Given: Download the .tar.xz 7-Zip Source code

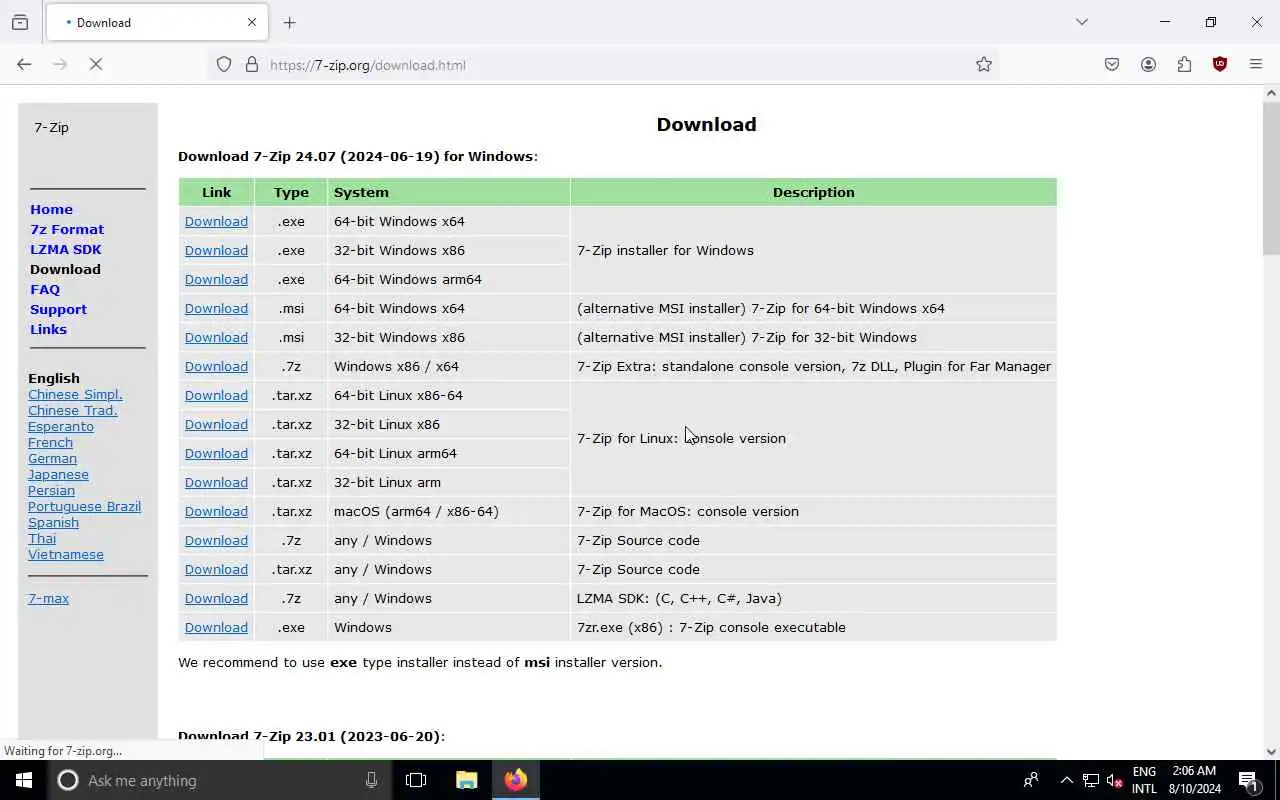Looking at the screenshot, I should [216, 569].
